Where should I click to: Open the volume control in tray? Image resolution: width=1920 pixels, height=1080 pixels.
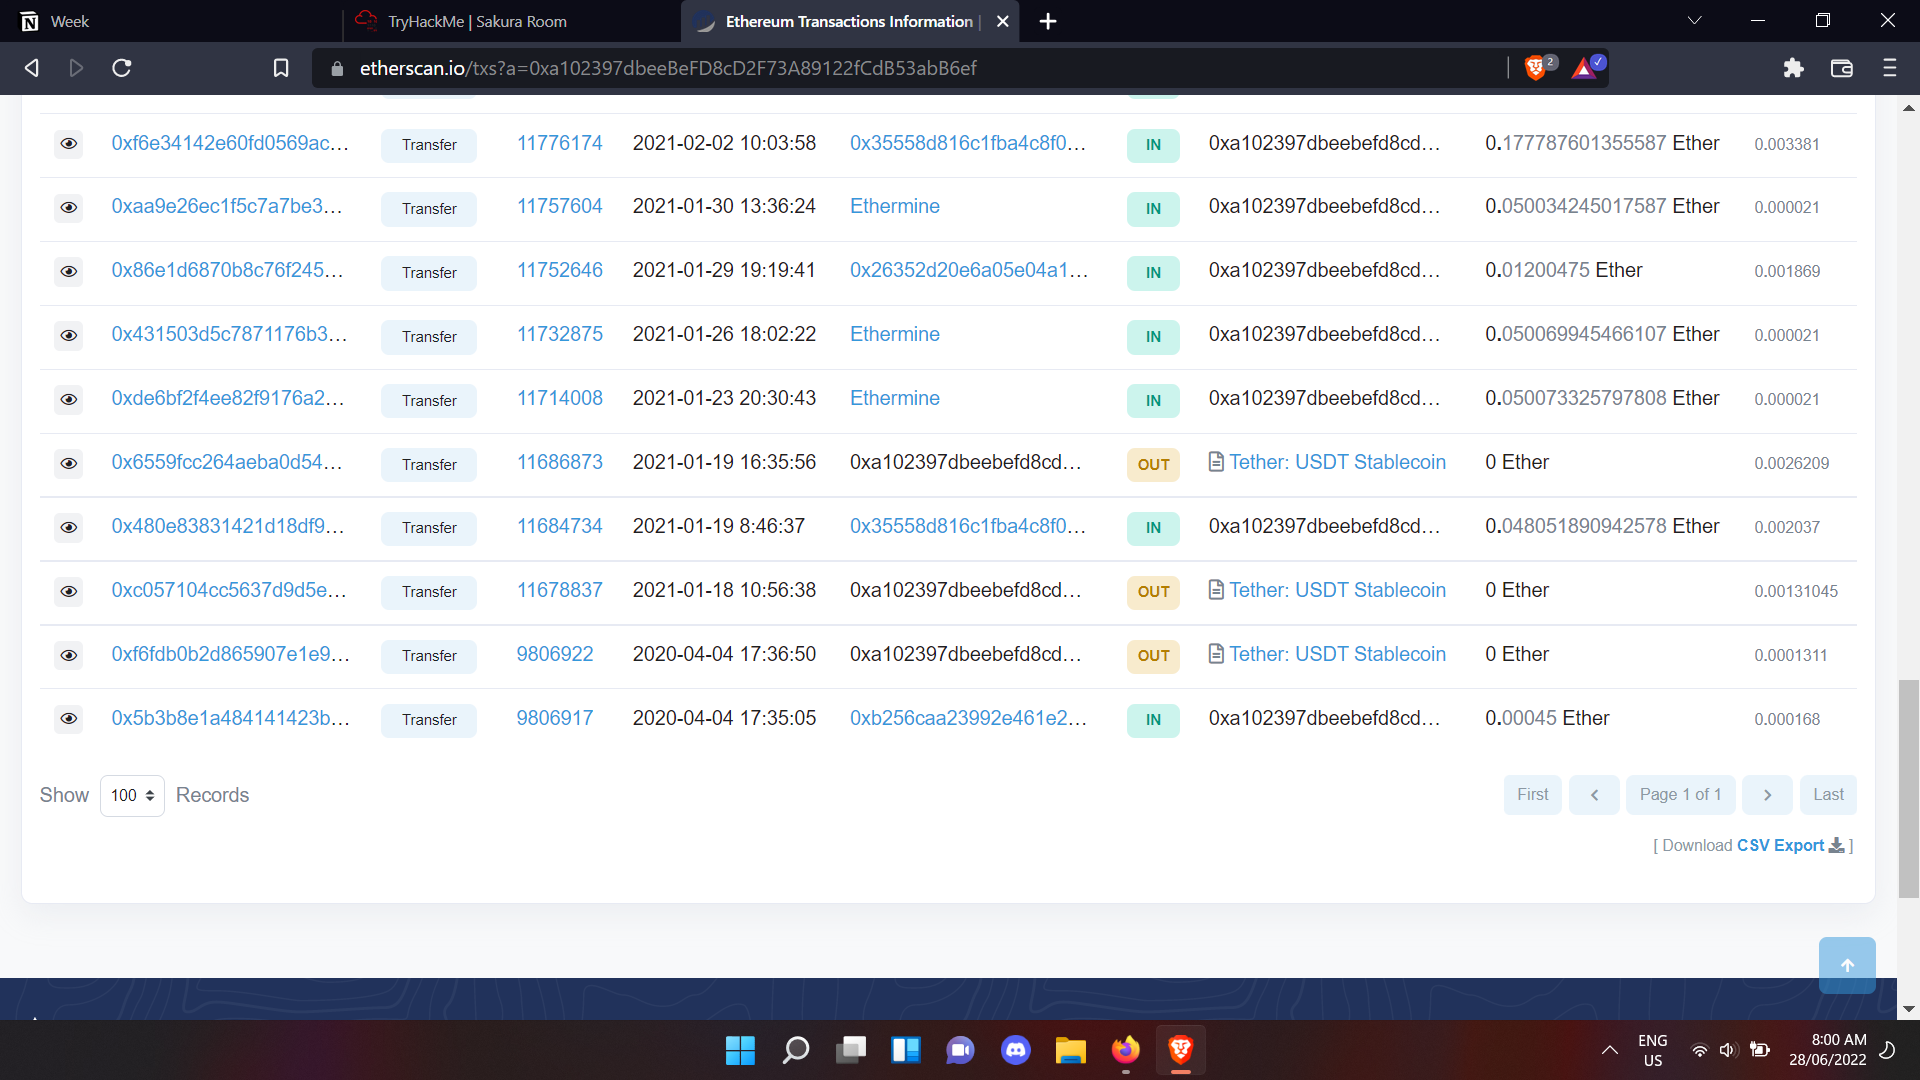[1727, 1050]
